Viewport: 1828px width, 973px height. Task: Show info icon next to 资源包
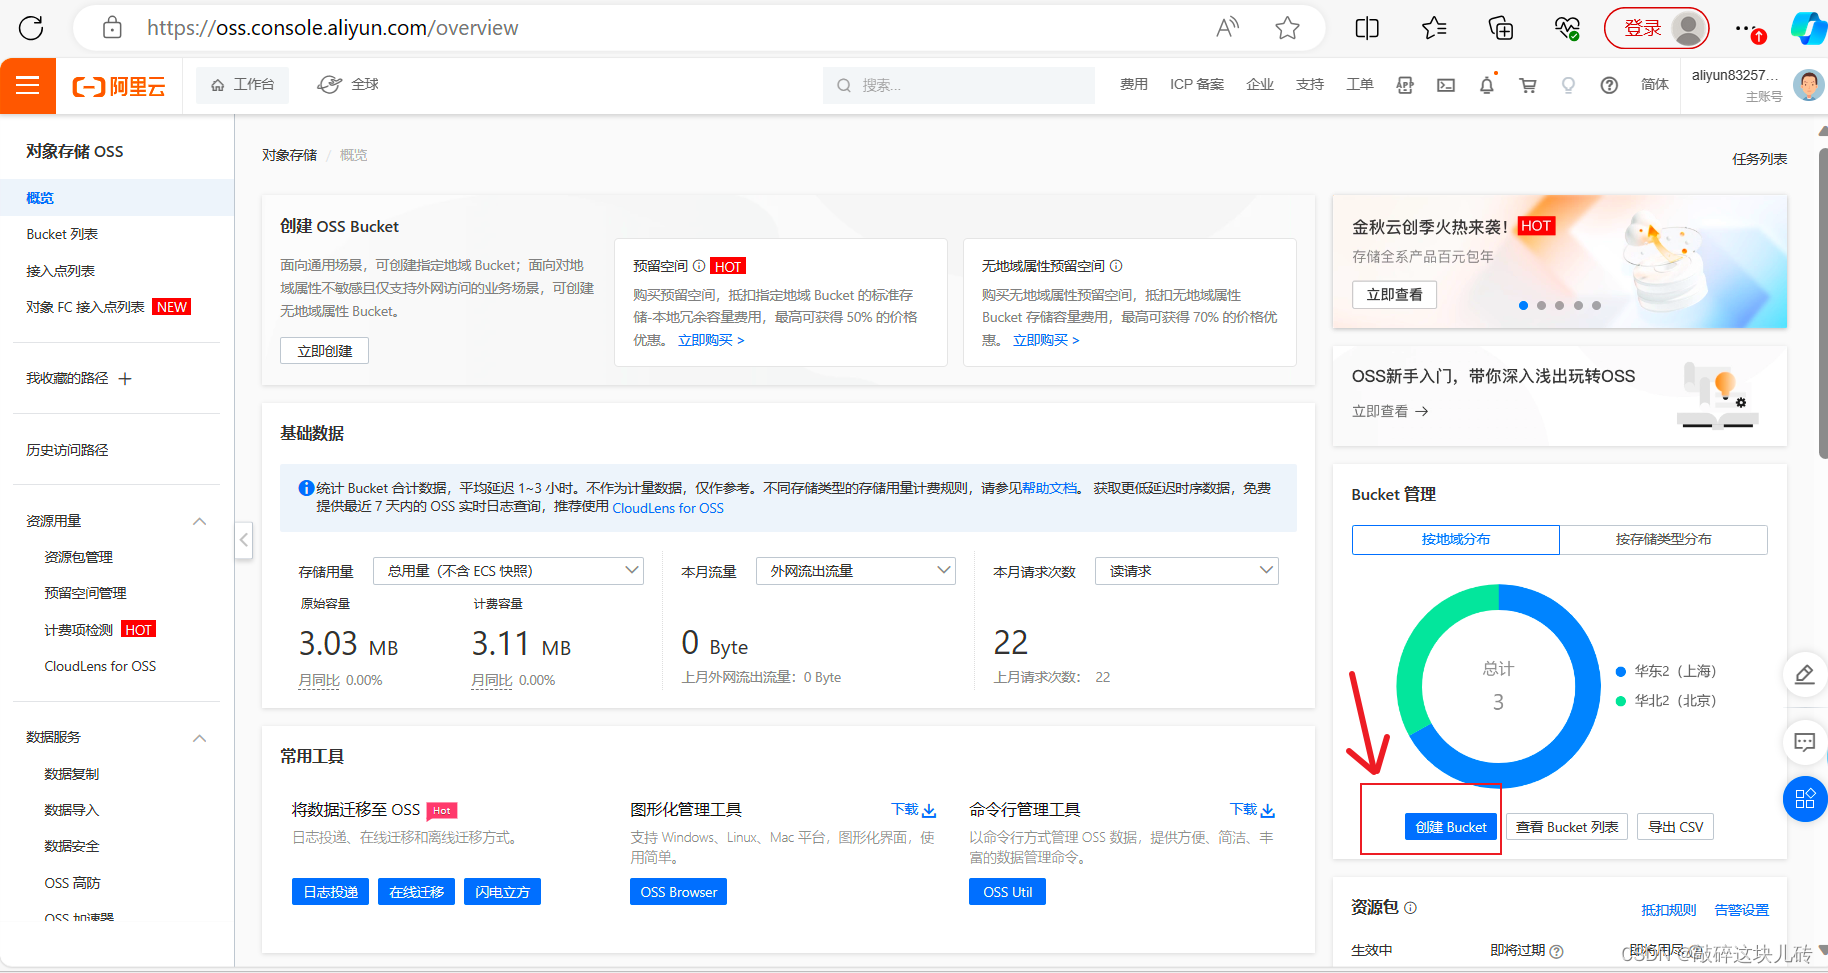pyautogui.click(x=1411, y=908)
